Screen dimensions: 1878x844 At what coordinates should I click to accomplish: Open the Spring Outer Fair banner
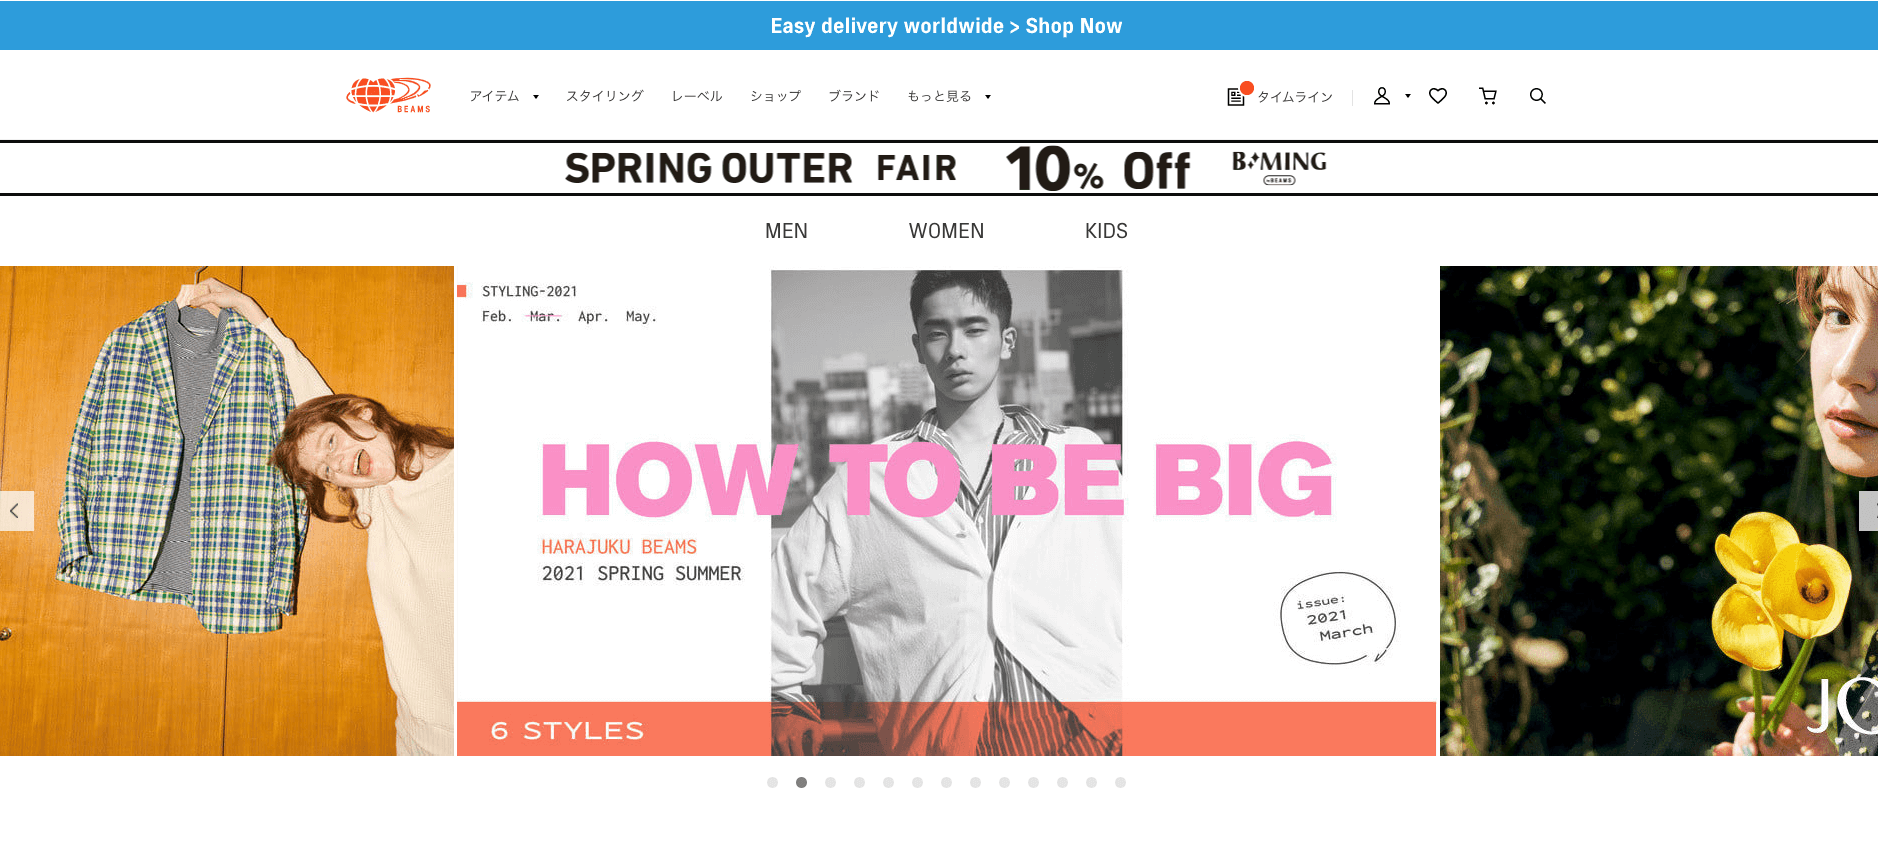946,168
